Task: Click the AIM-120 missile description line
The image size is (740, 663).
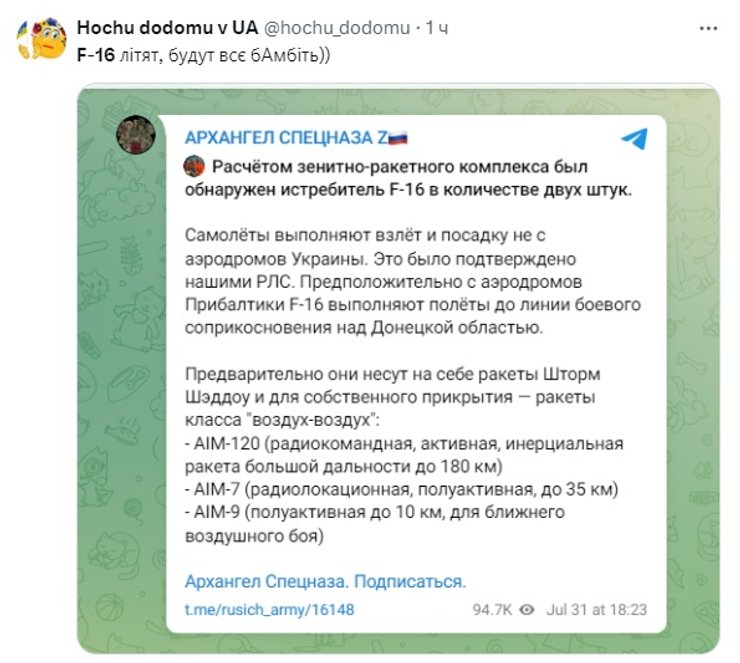Action: (x=404, y=455)
